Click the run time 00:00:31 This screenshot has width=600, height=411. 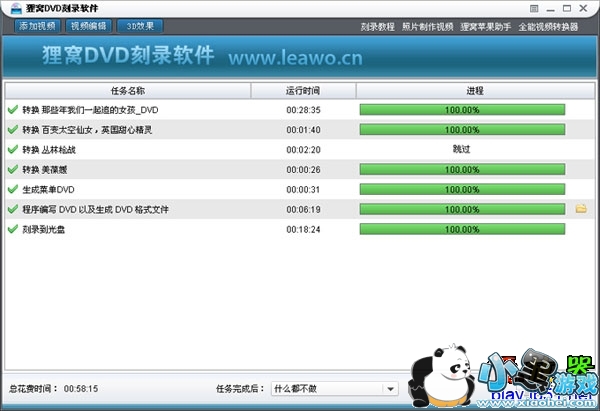coord(303,190)
